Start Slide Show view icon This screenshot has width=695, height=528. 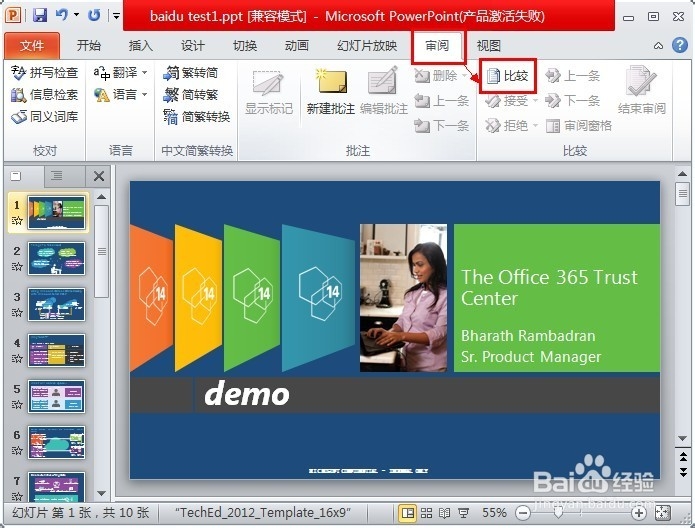[464, 513]
